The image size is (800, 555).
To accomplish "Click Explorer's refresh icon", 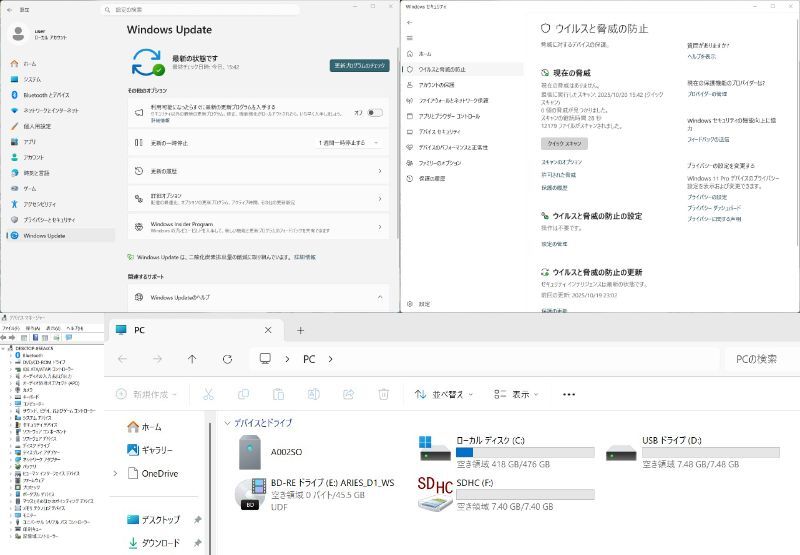I will coord(228,359).
